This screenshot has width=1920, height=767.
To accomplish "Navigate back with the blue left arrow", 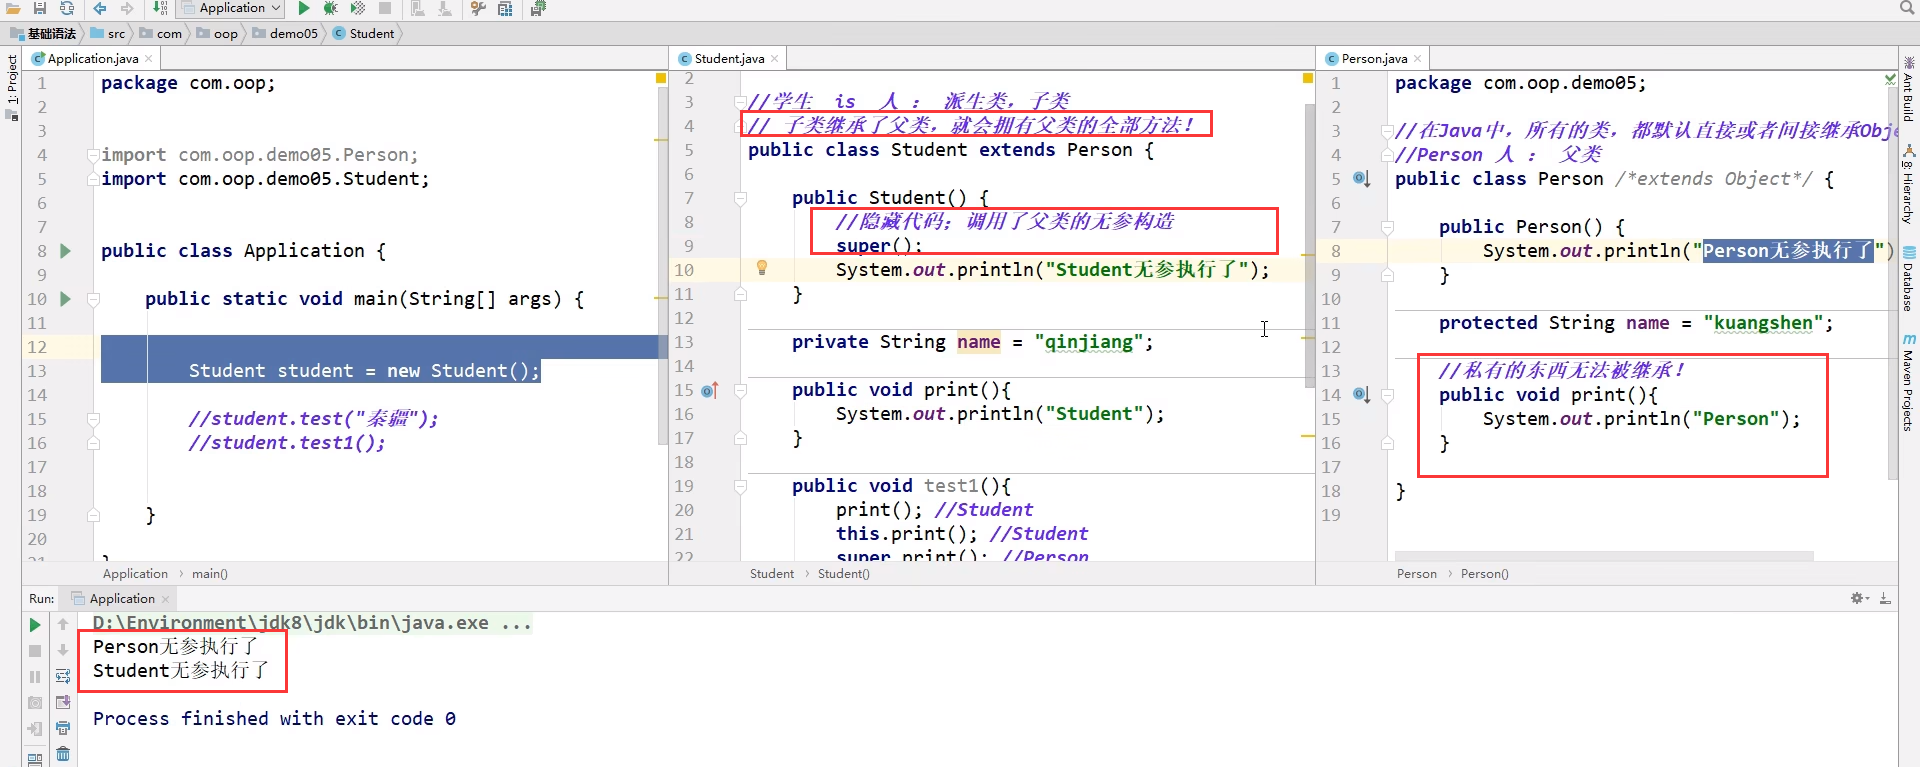I will [x=100, y=8].
